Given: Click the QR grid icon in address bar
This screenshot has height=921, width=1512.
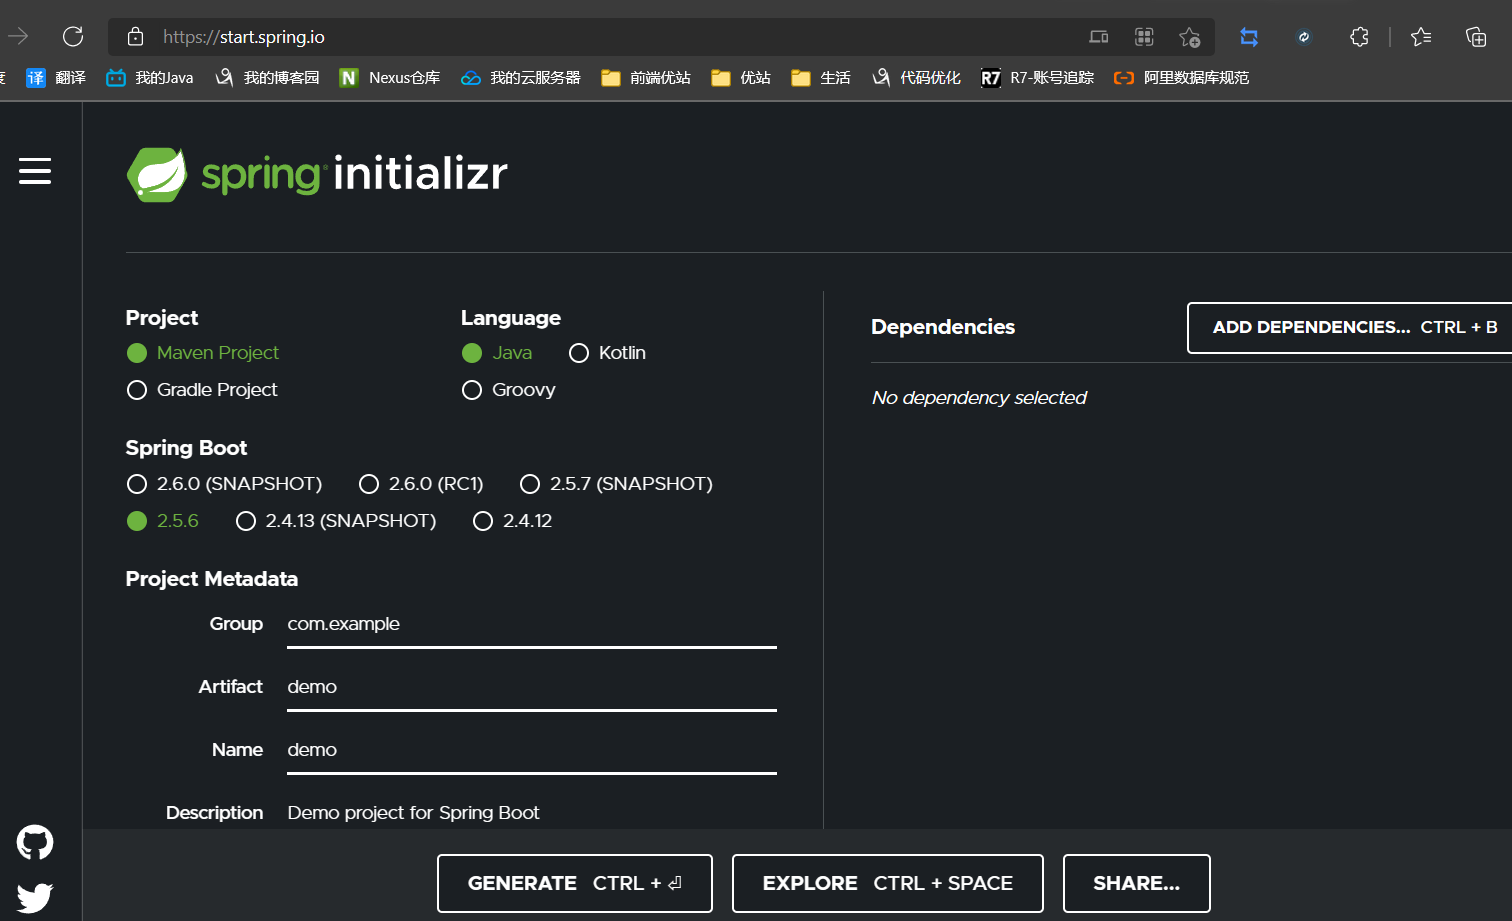Looking at the screenshot, I should tap(1144, 37).
